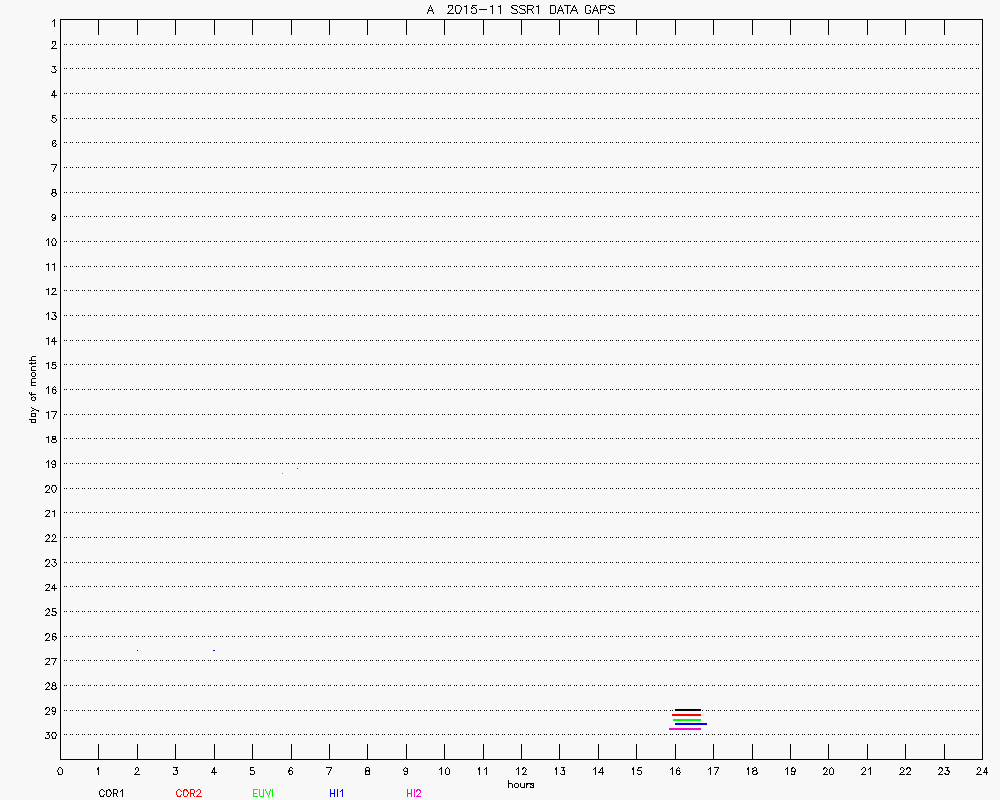Click the green EUVI data gap bar
The image size is (1000, 800).
pos(686,719)
